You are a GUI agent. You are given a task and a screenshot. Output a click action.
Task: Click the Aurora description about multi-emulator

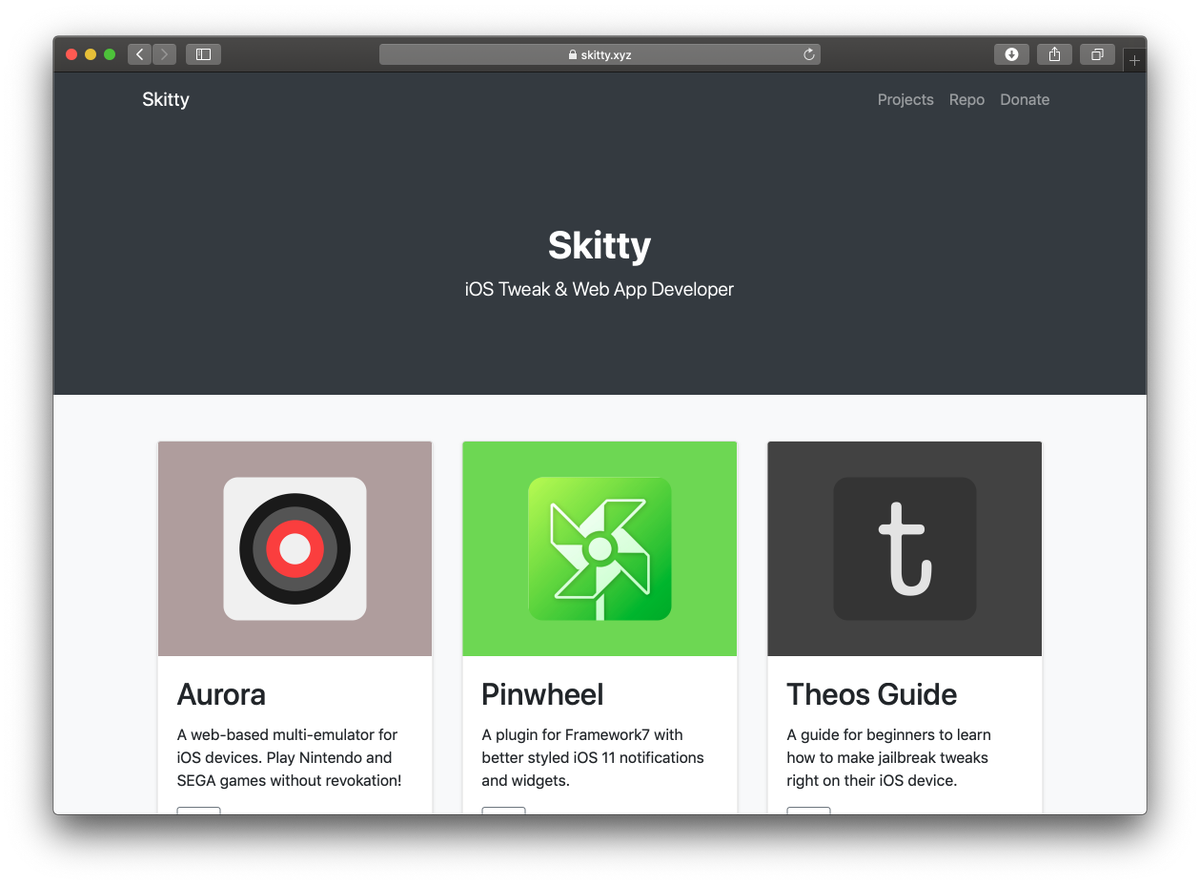tap(289, 758)
